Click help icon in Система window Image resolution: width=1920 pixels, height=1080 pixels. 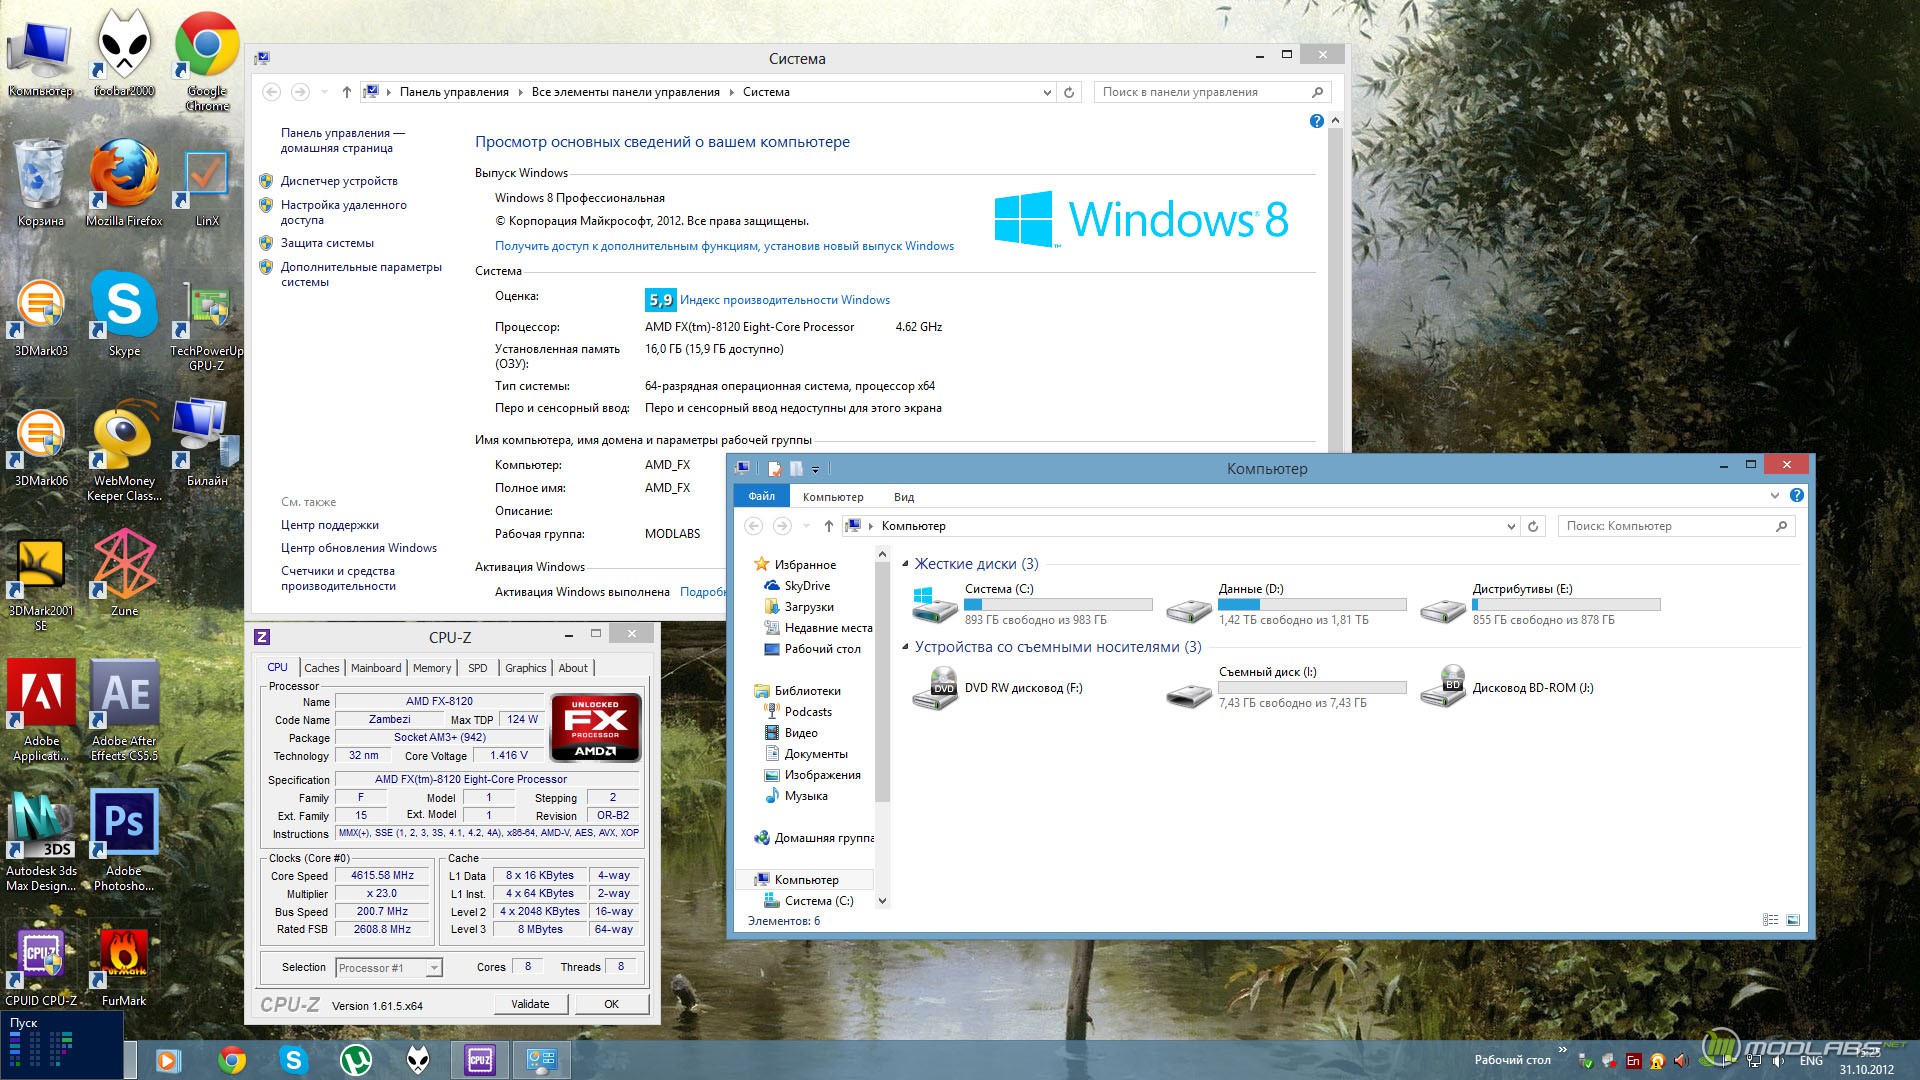pos(1316,121)
